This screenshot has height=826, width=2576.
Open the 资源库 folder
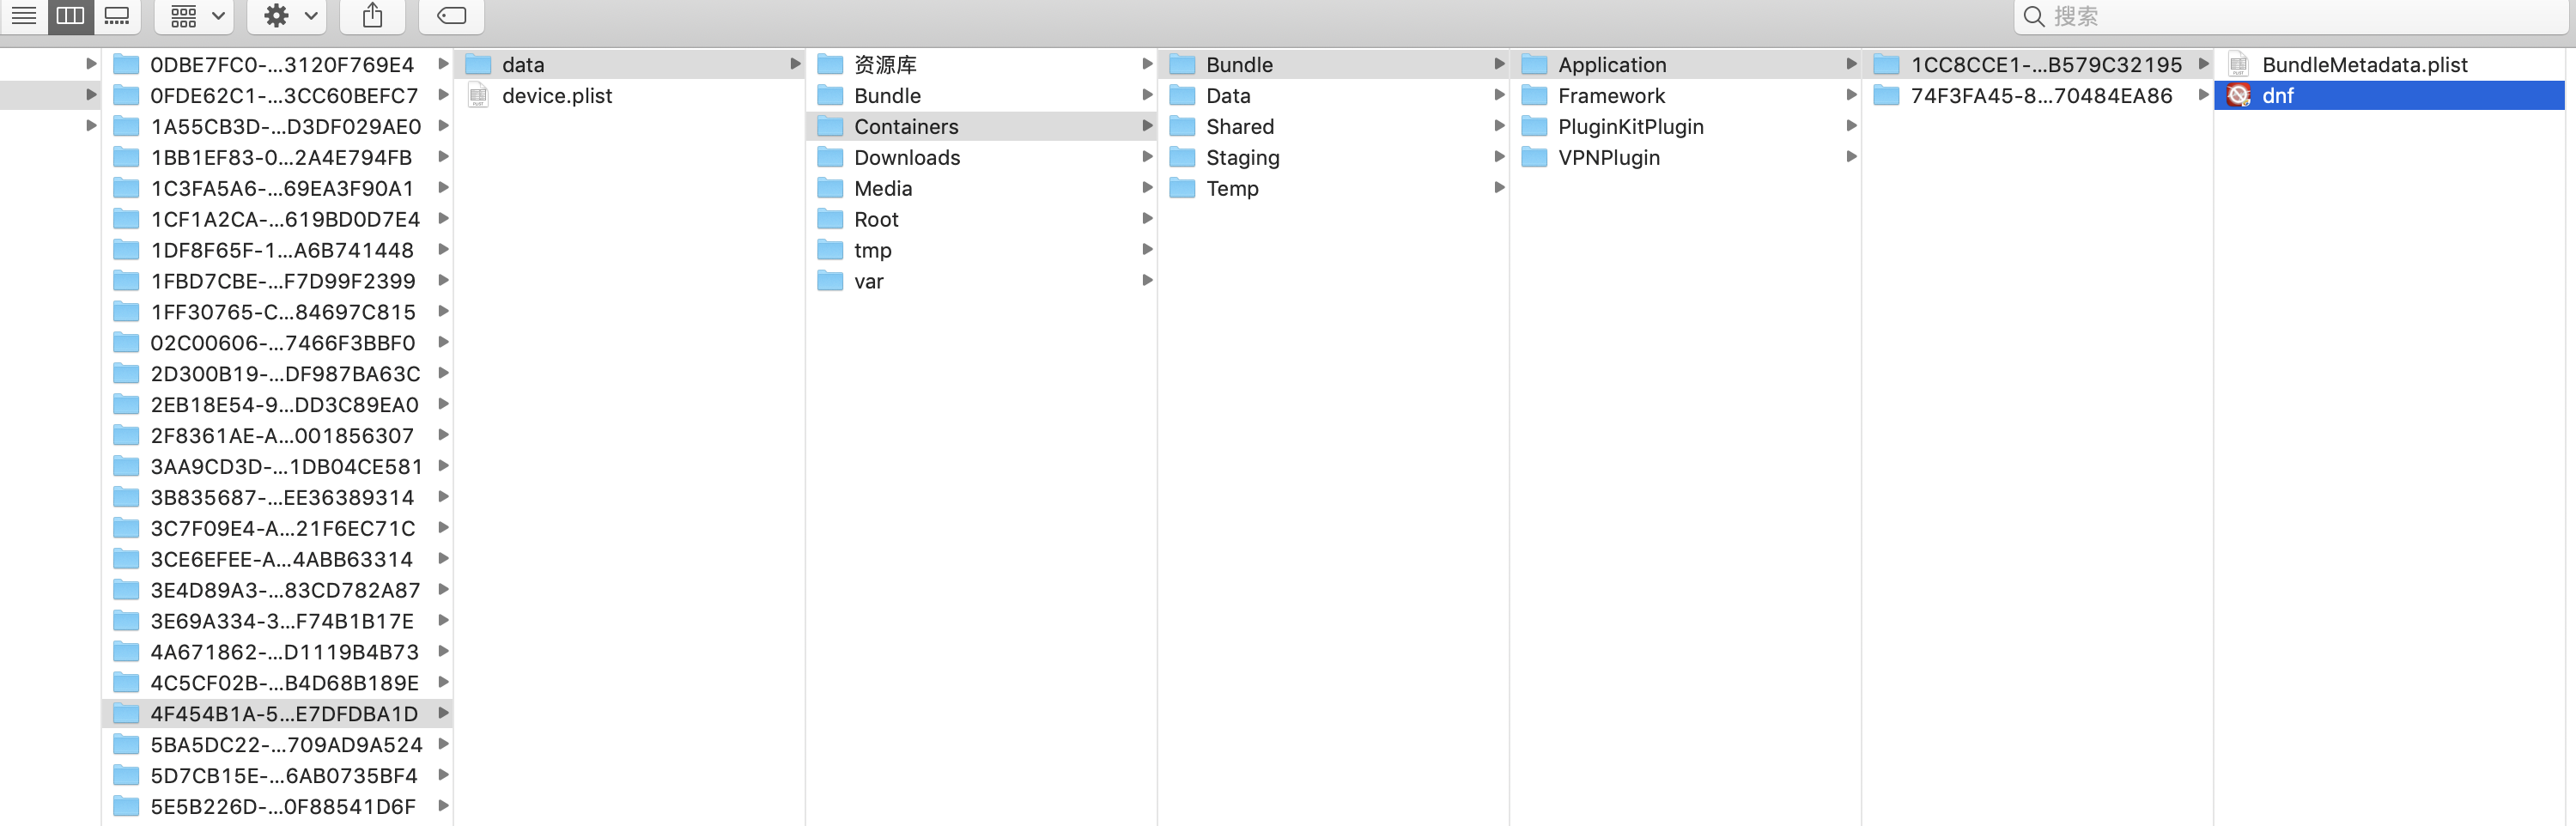pos(884,65)
